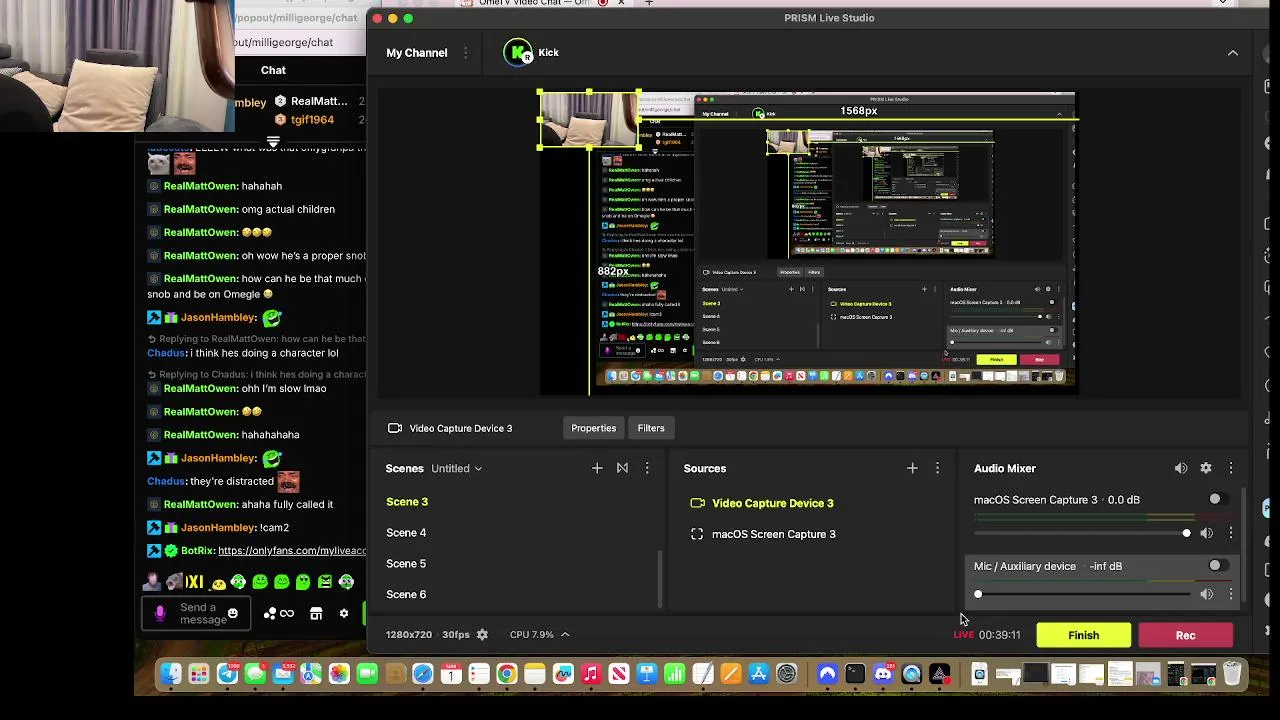
Task: Click Finish to end the live stream
Action: [x=1083, y=635]
